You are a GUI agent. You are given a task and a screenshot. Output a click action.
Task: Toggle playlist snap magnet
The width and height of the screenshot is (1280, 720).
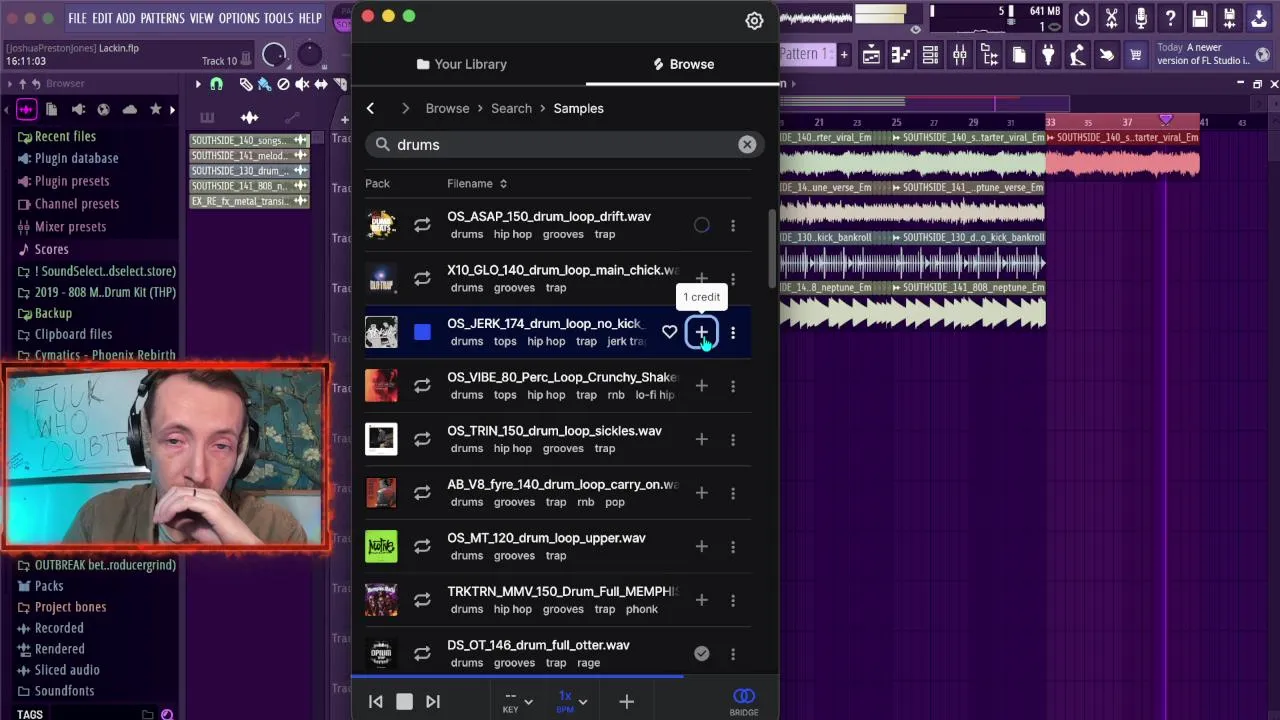216,85
